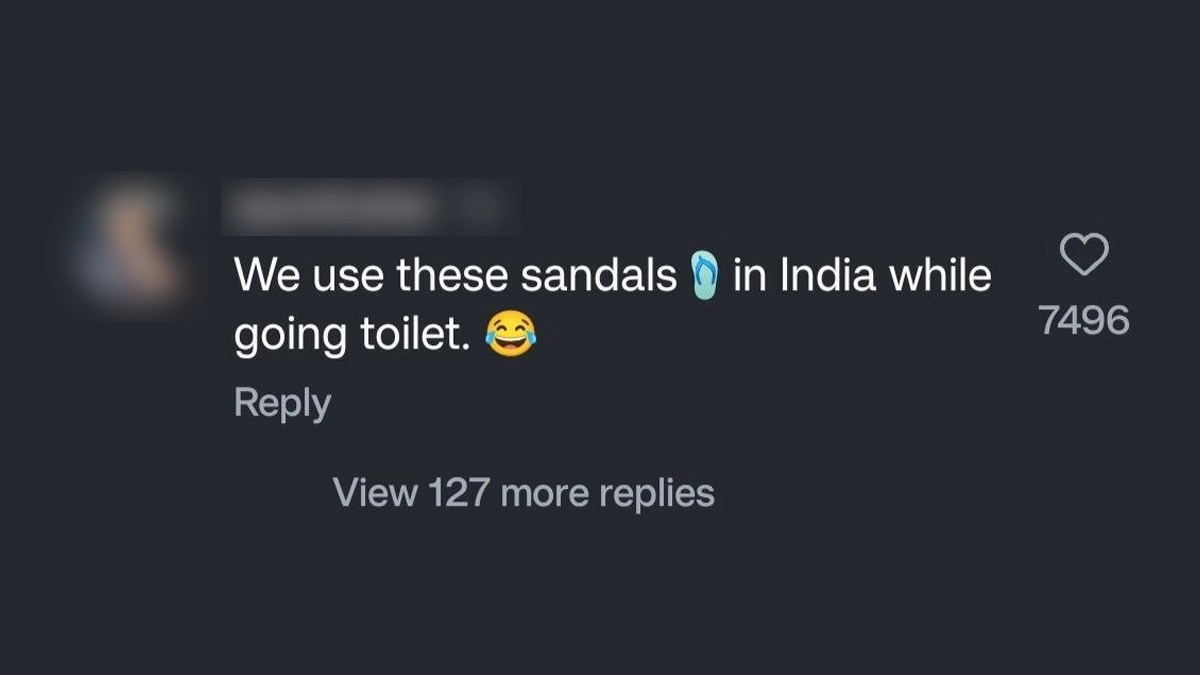Viewport: 1200px width, 675px height.
Task: Click "more replies" text below the comment
Action: [607, 492]
